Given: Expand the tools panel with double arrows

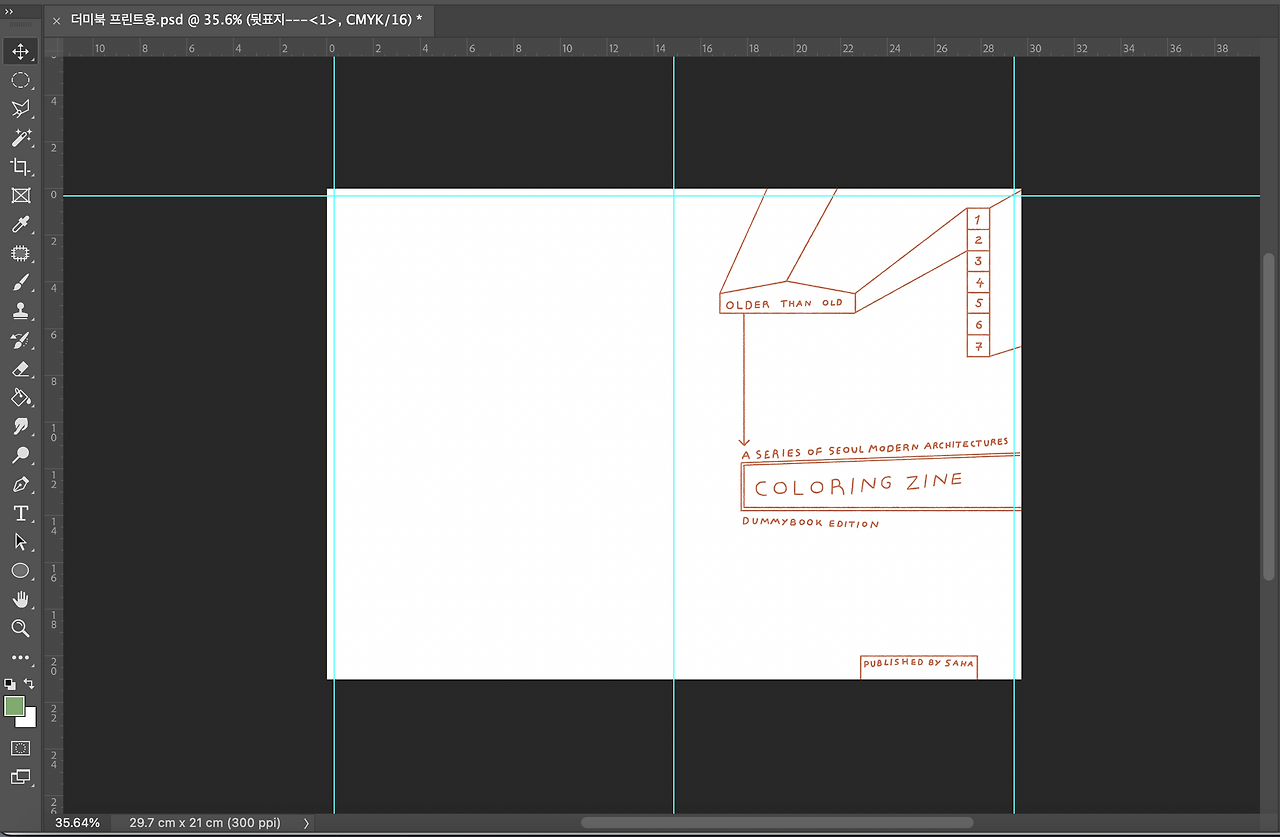Looking at the screenshot, I should point(9,10).
